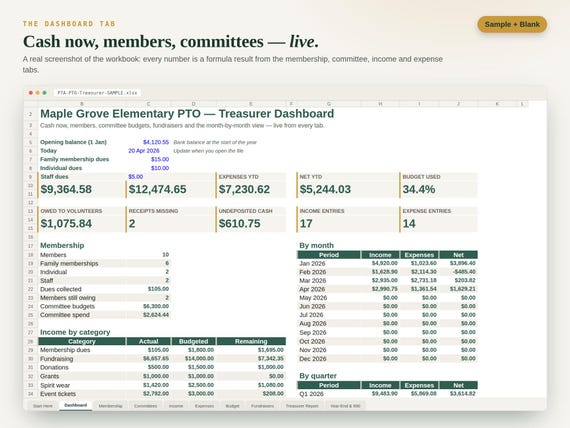The width and height of the screenshot is (570, 428).
Task: Click the Members still owing row label
Action: click(68, 297)
